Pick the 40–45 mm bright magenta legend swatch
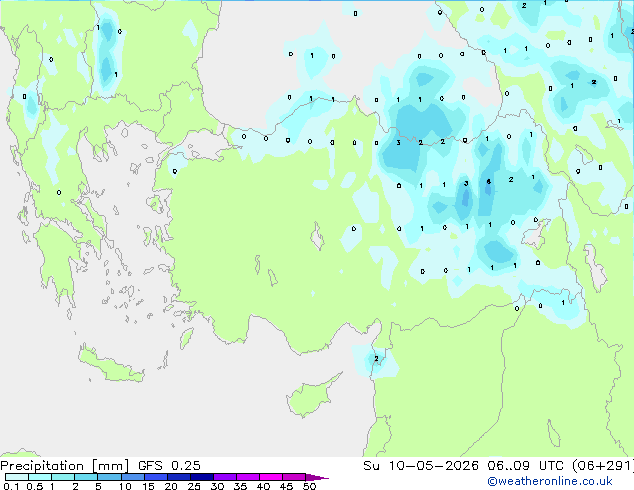 point(271,477)
